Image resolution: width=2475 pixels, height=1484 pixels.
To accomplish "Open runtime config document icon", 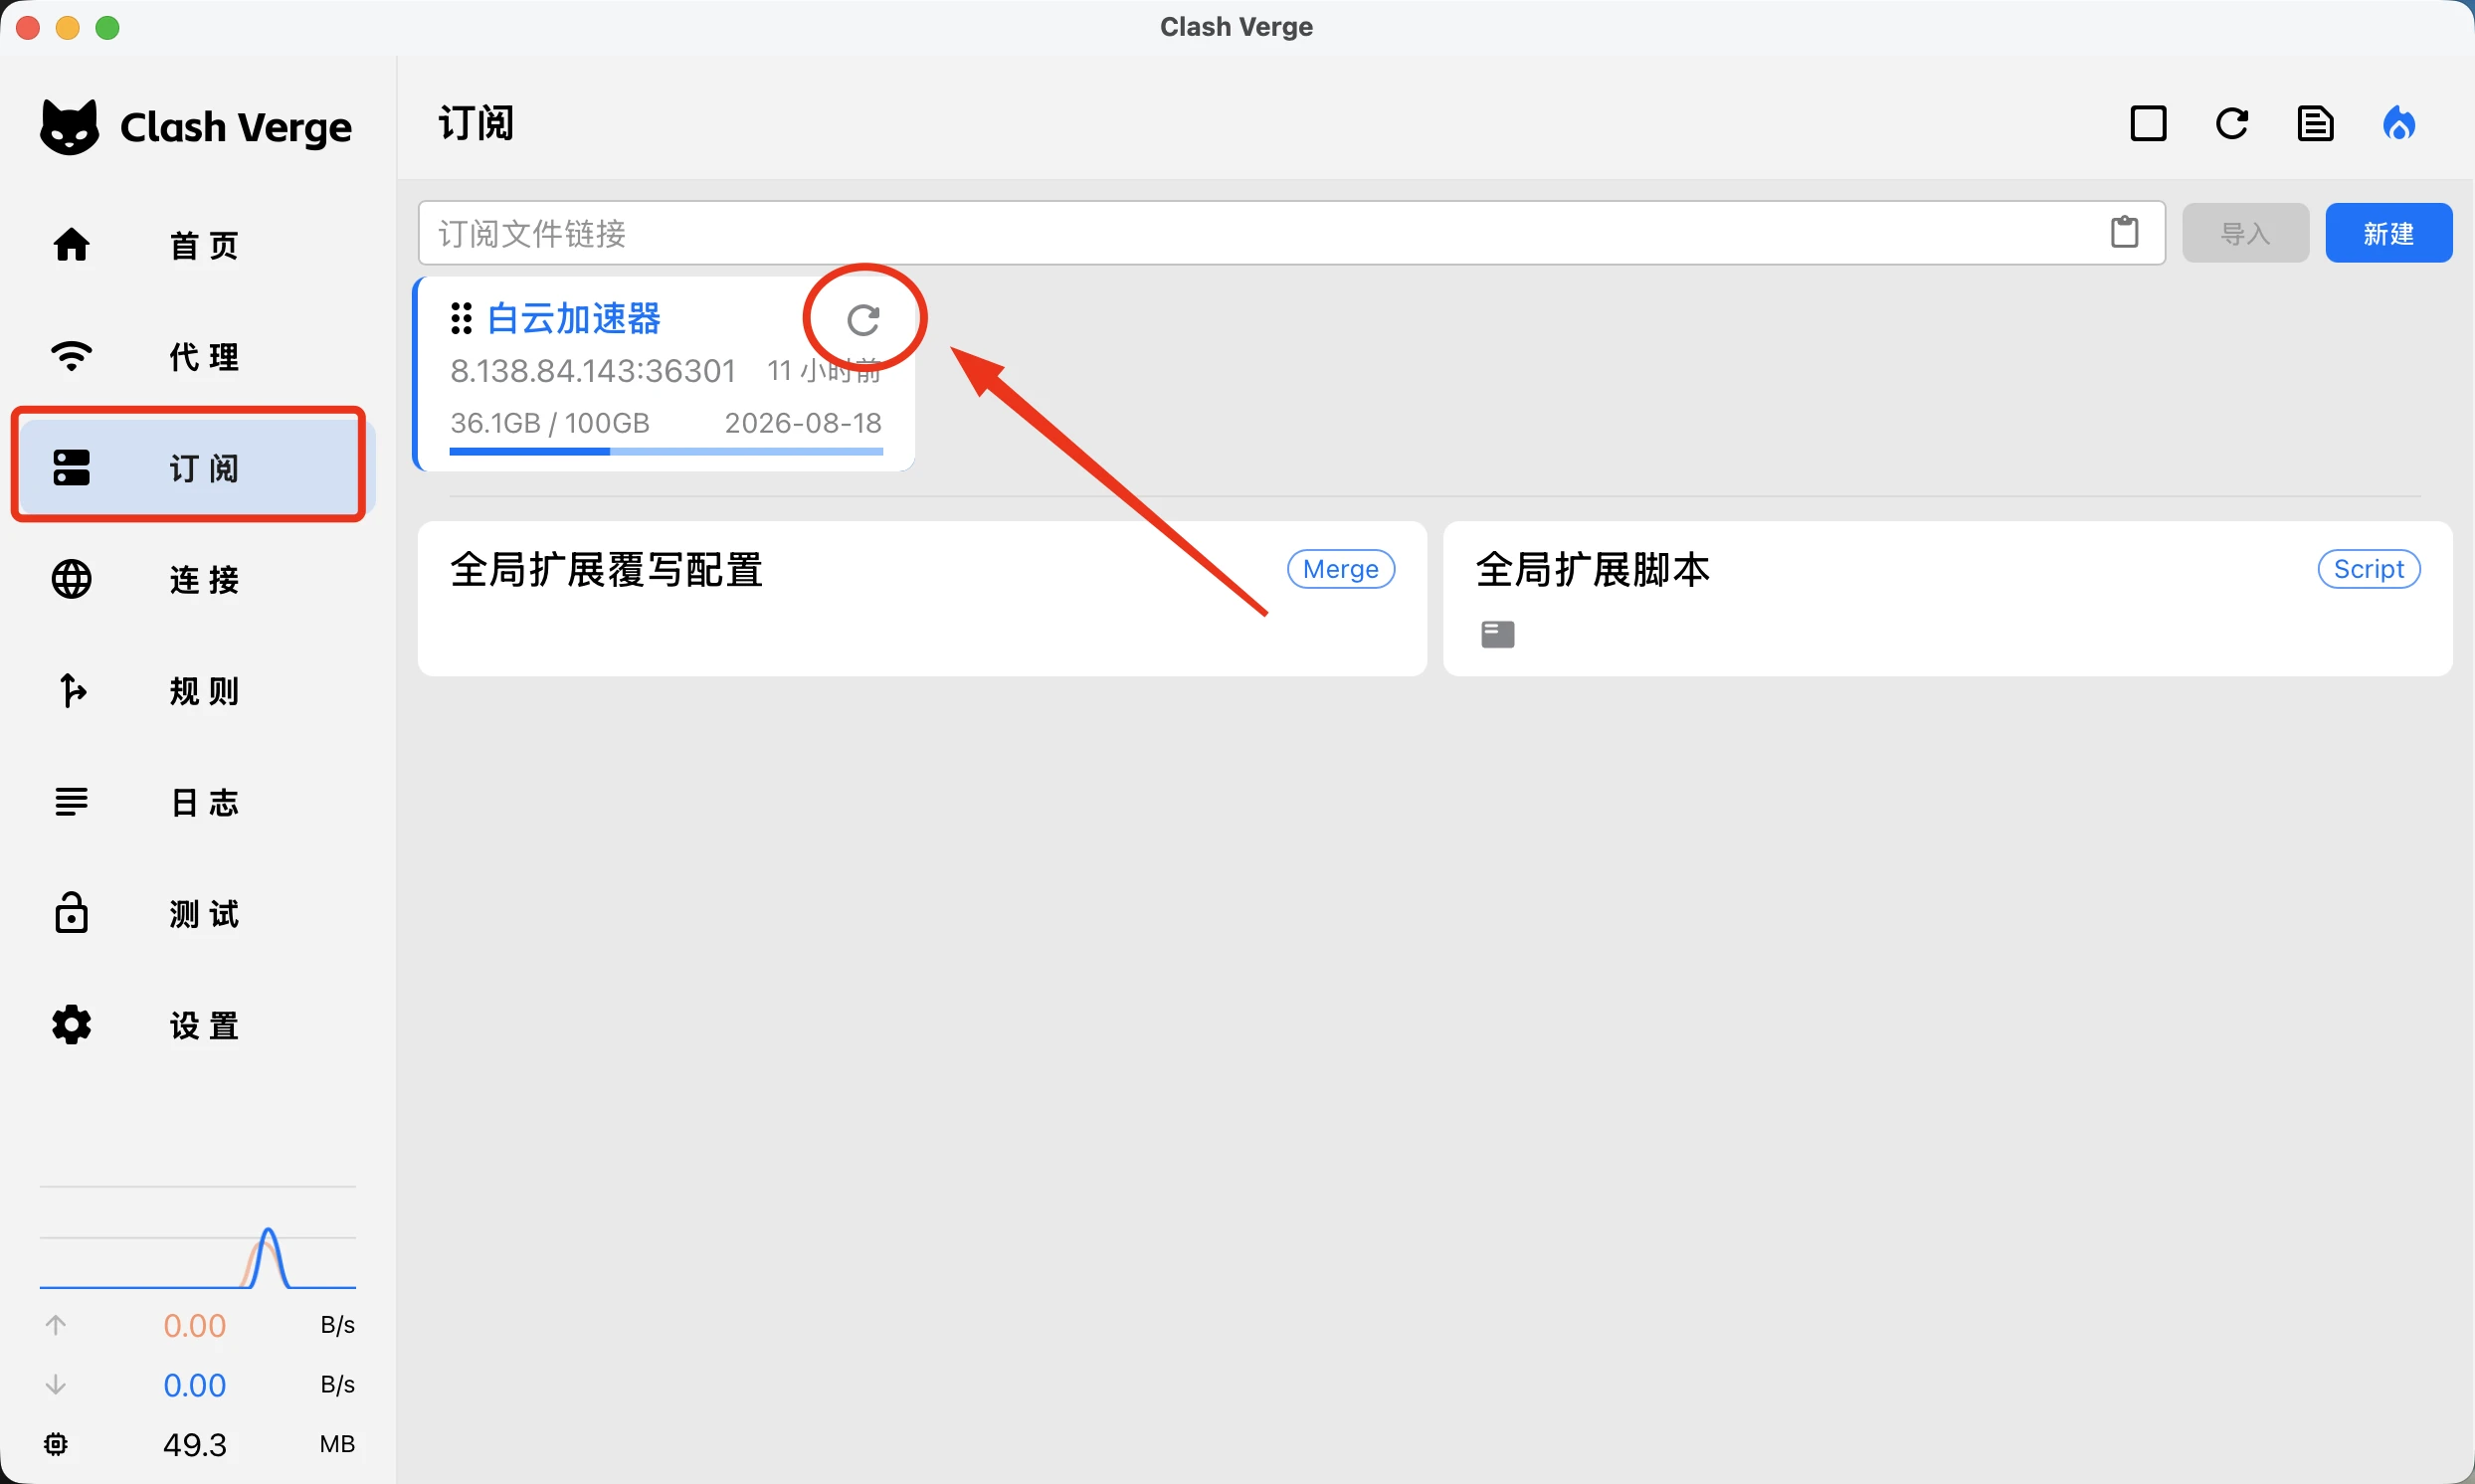I will click(x=2315, y=124).
